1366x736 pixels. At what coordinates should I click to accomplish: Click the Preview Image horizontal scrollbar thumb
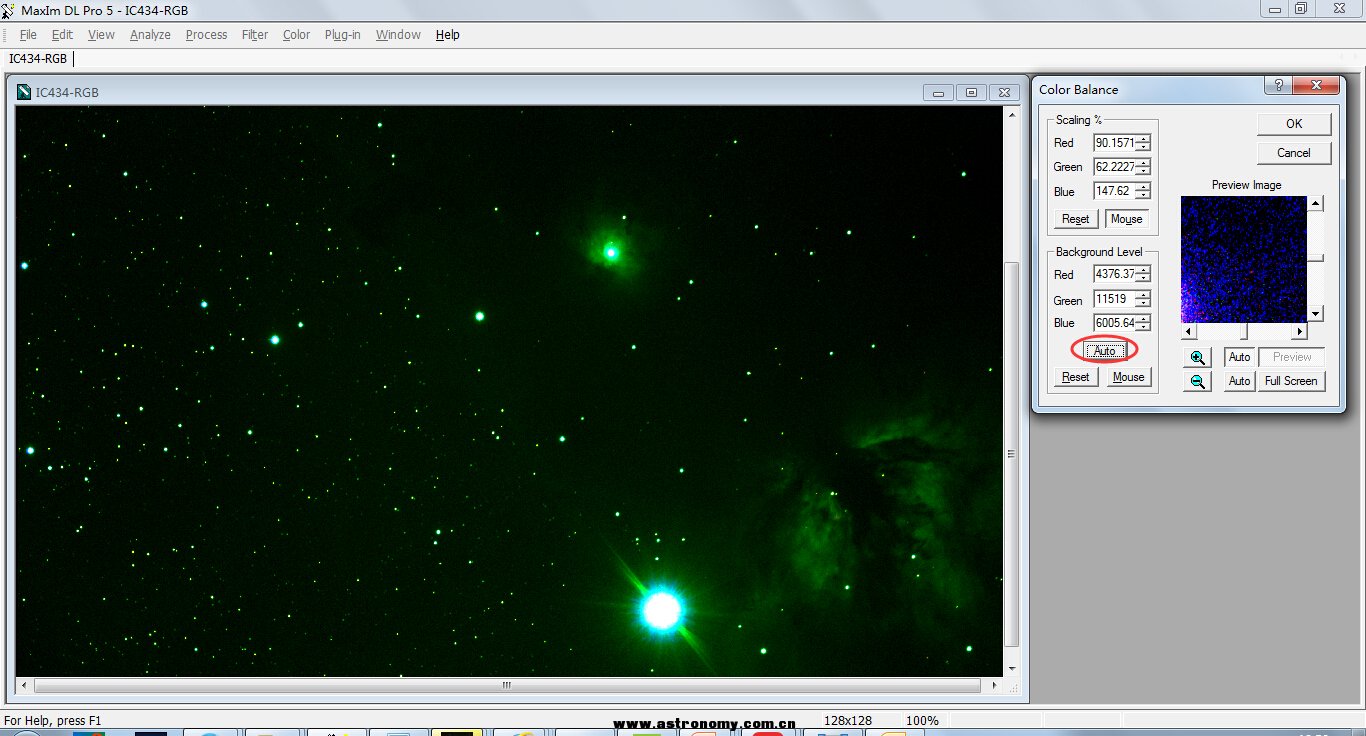point(1244,331)
